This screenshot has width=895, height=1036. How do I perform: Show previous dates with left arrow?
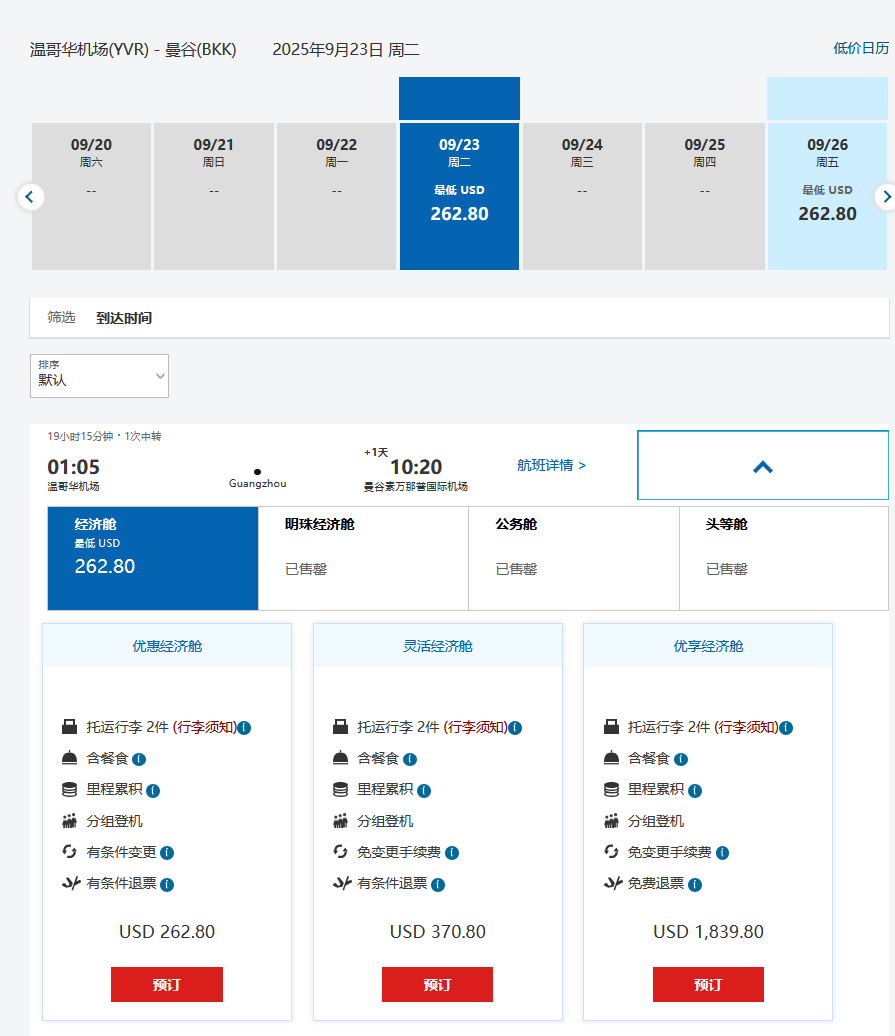tap(30, 197)
